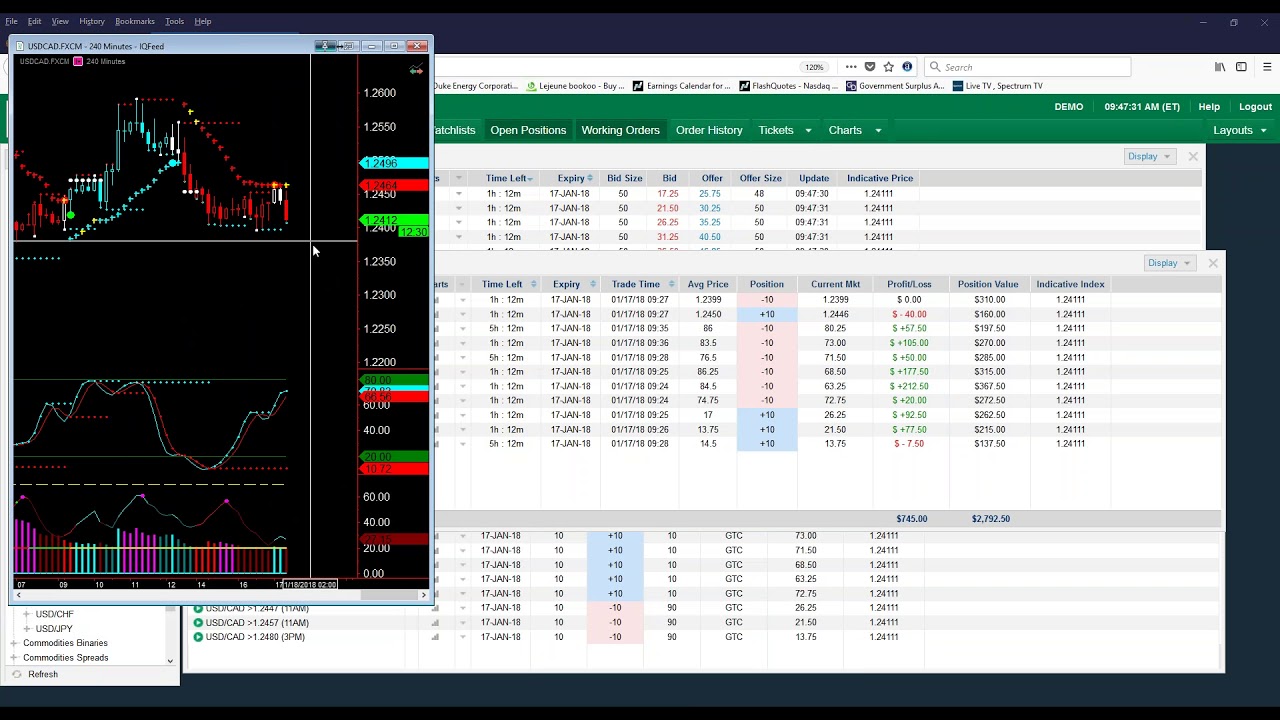Bookmark this page with the star icon
Image resolution: width=1280 pixels, height=720 pixels.
(888, 67)
